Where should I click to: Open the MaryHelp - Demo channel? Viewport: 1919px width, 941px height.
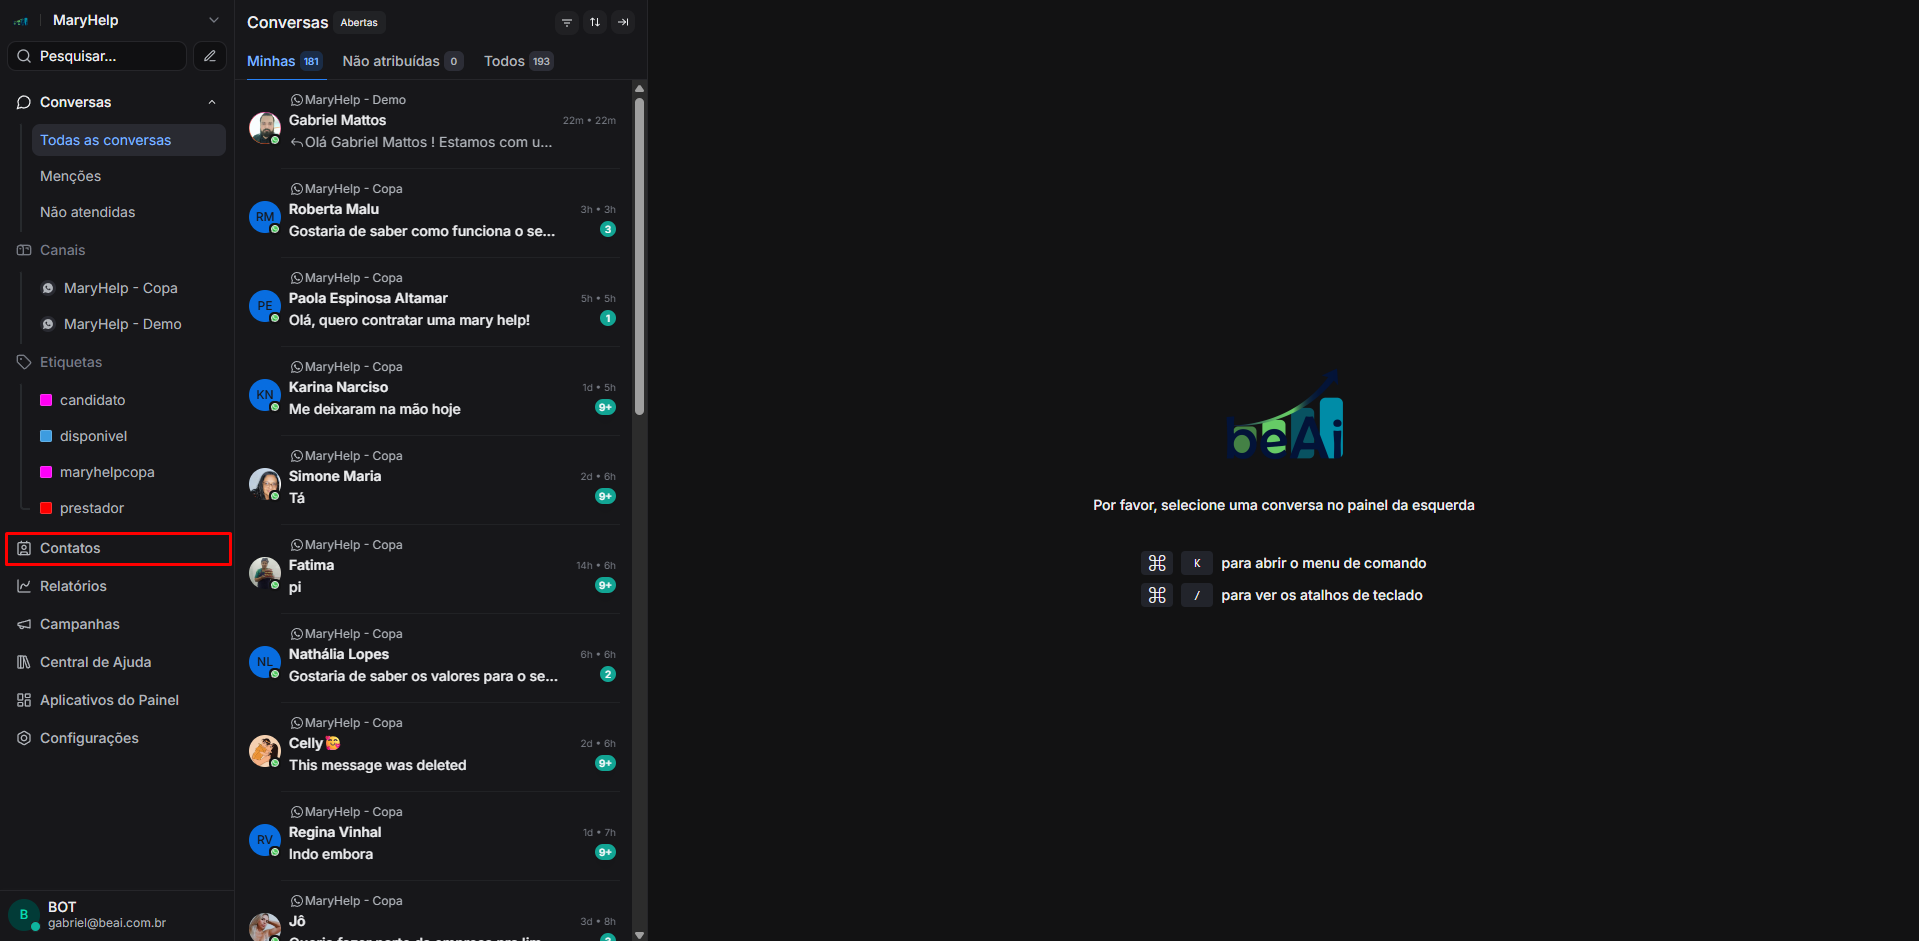pyautogui.click(x=122, y=324)
